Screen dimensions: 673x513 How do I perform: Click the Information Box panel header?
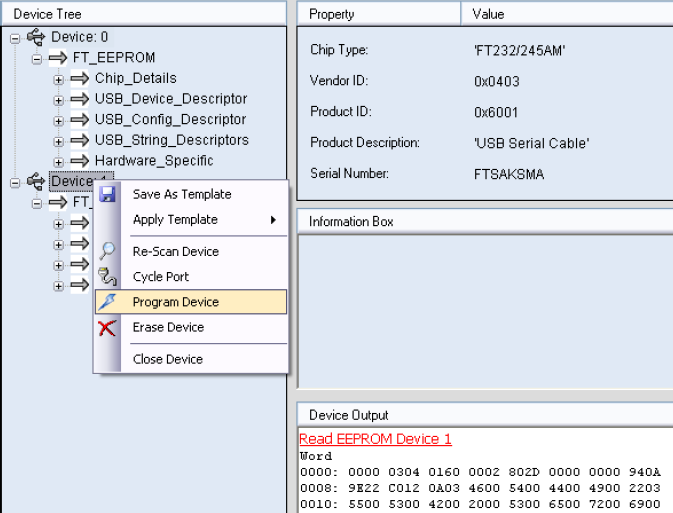(485, 222)
